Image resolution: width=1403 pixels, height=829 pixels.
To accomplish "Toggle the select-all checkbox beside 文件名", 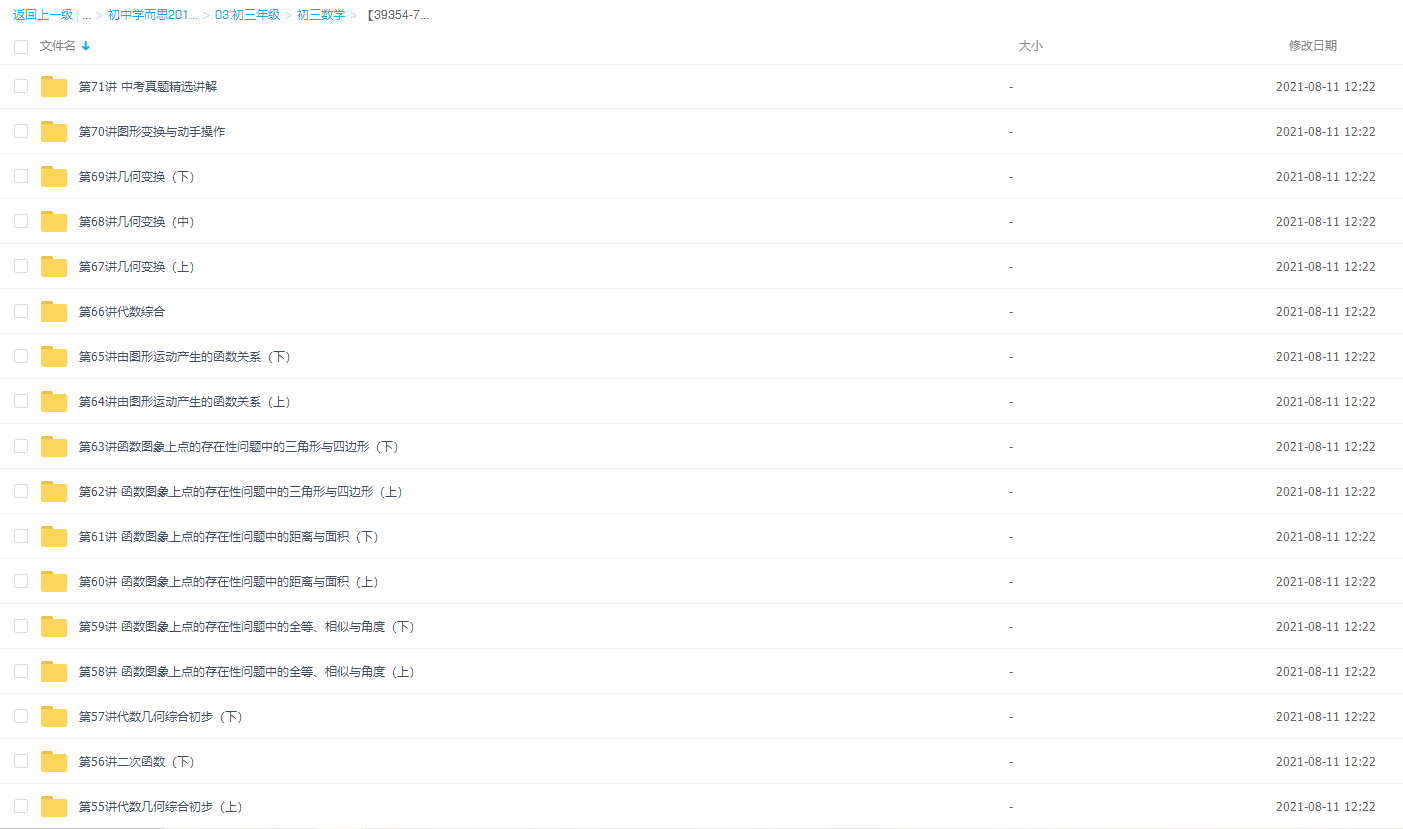I will coord(21,47).
